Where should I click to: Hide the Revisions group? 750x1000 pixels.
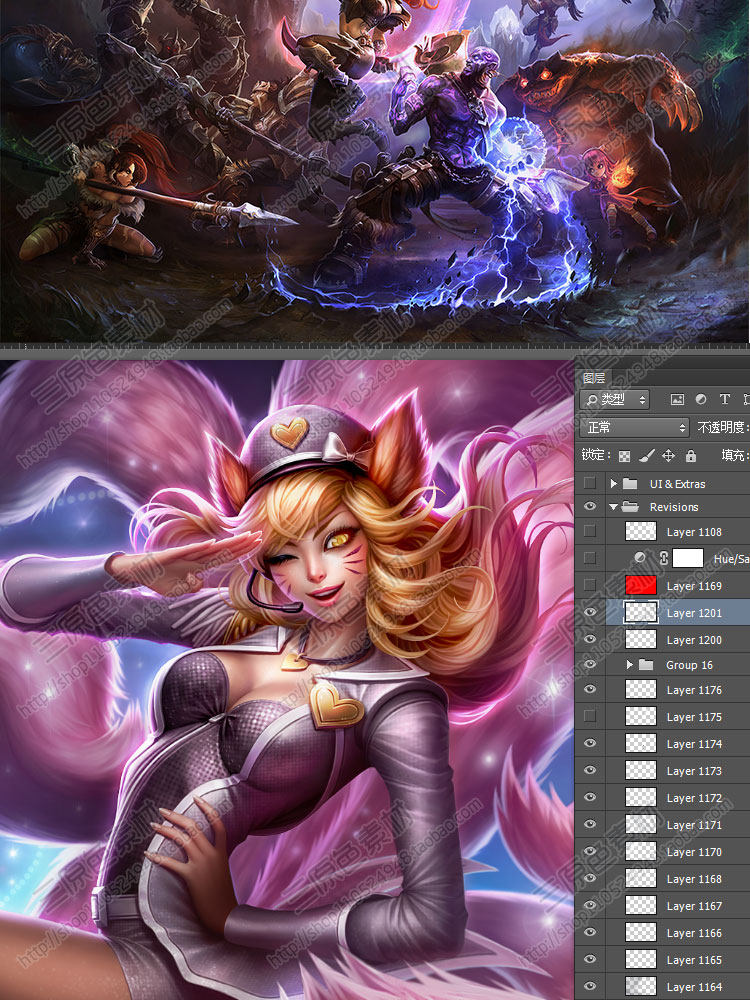(590, 507)
